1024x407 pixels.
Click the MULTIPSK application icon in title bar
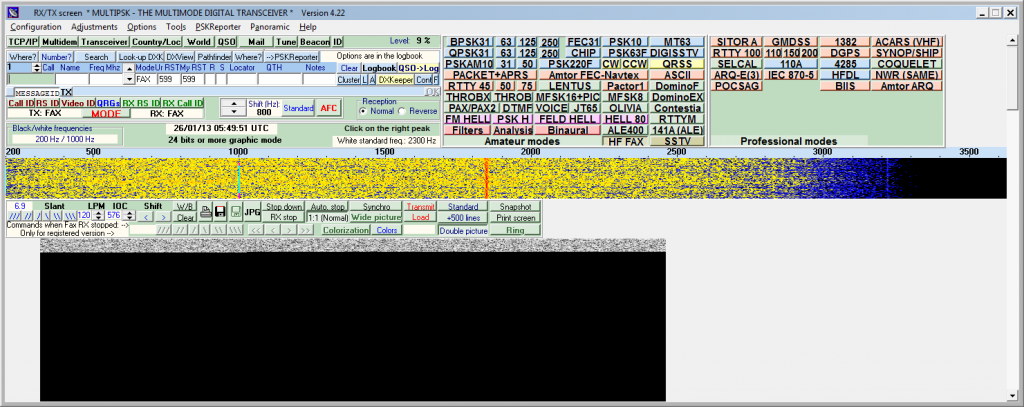pyautogui.click(x=13, y=12)
